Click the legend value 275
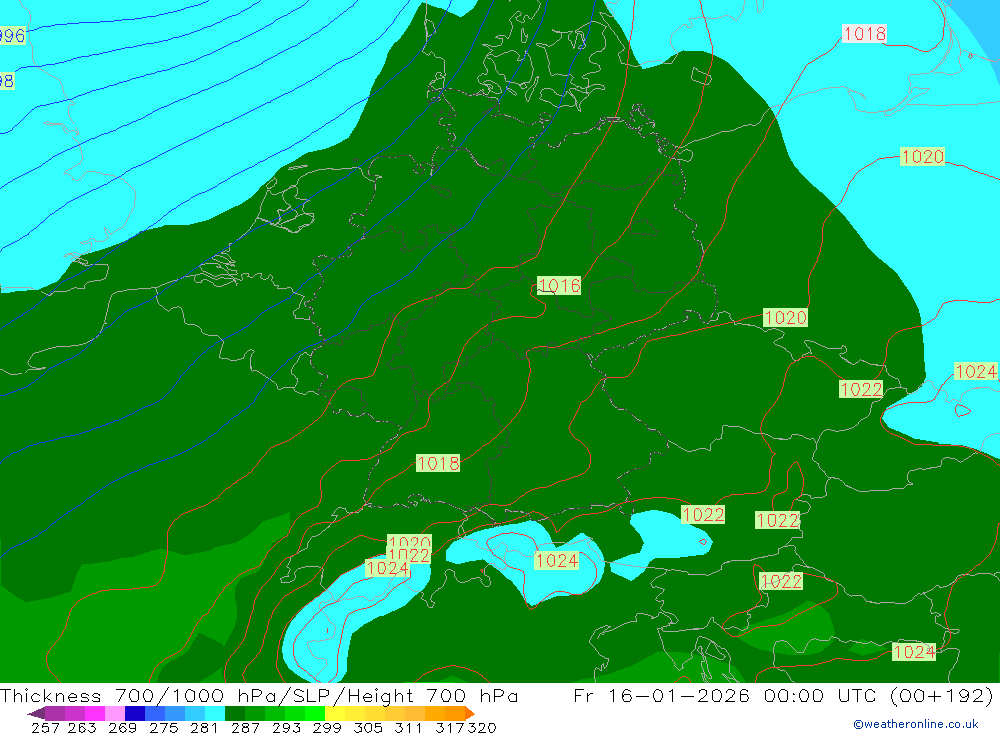This screenshot has height=733, width=1000. (163, 727)
